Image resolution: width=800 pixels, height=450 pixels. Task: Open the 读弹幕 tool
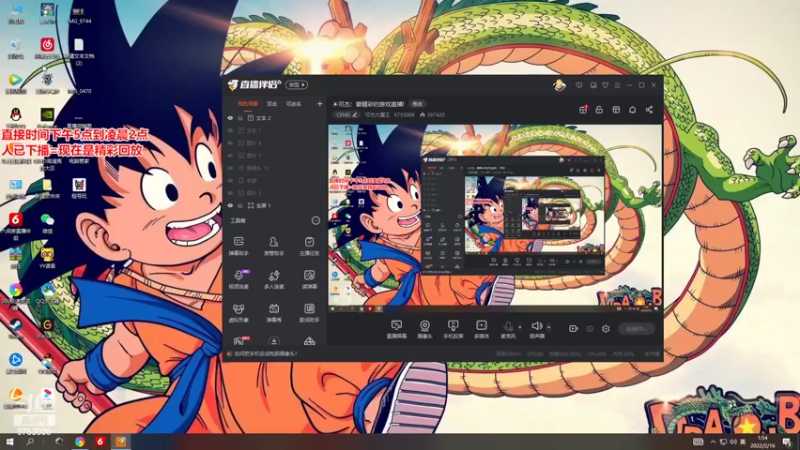(309, 280)
